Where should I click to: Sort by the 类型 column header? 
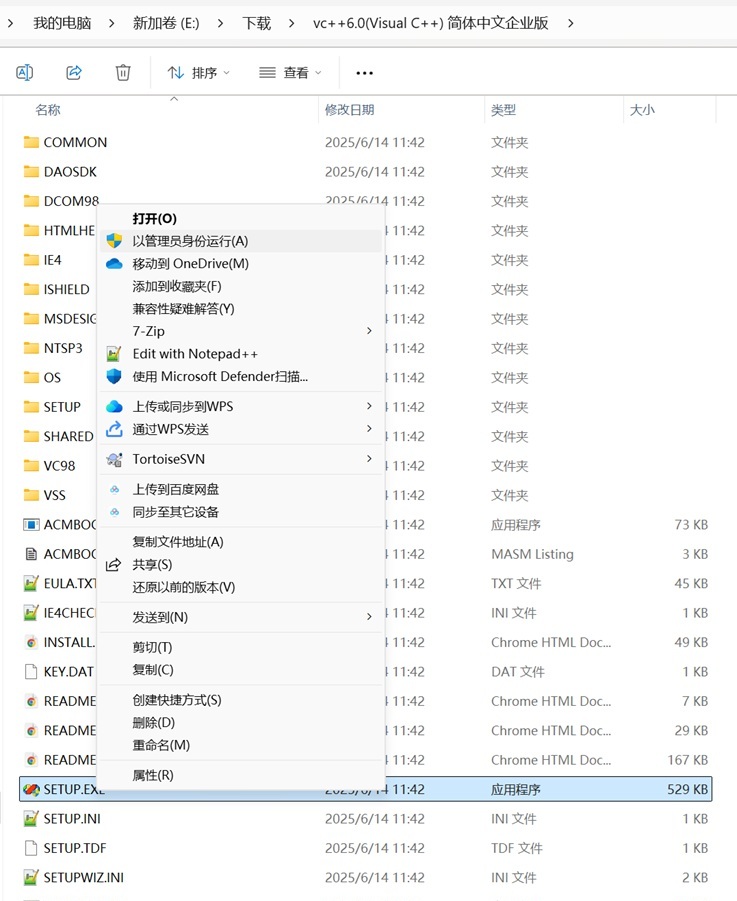coord(503,110)
